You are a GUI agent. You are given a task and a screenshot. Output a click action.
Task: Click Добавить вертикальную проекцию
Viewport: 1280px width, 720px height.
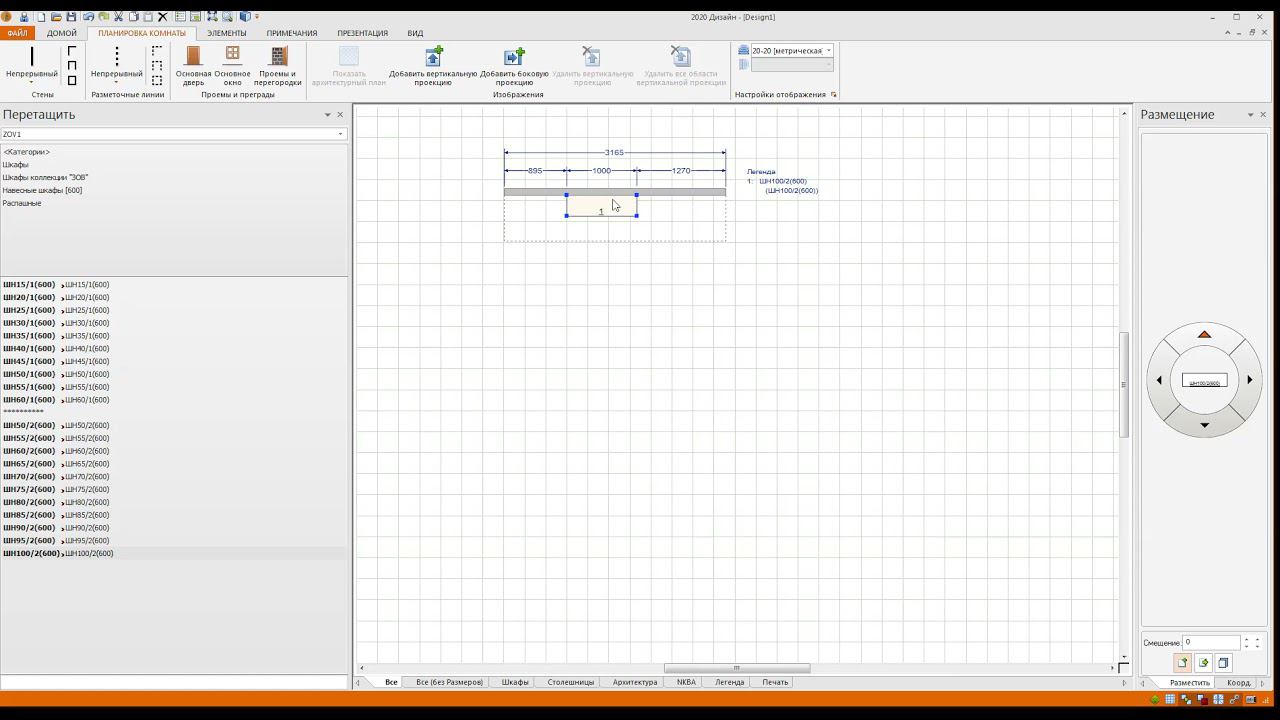pos(433,65)
